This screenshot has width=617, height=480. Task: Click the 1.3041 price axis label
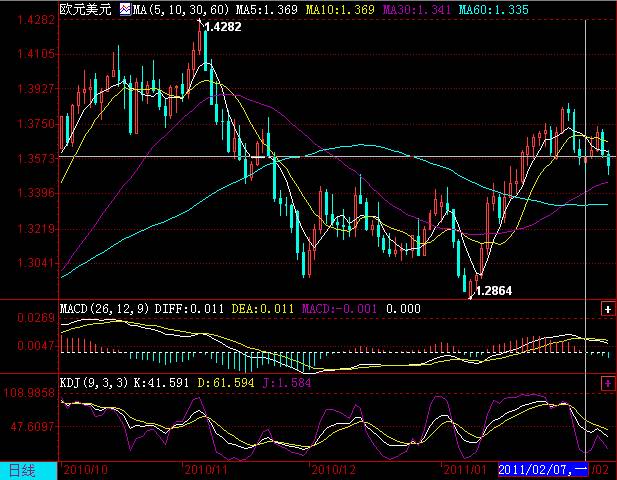(36, 263)
